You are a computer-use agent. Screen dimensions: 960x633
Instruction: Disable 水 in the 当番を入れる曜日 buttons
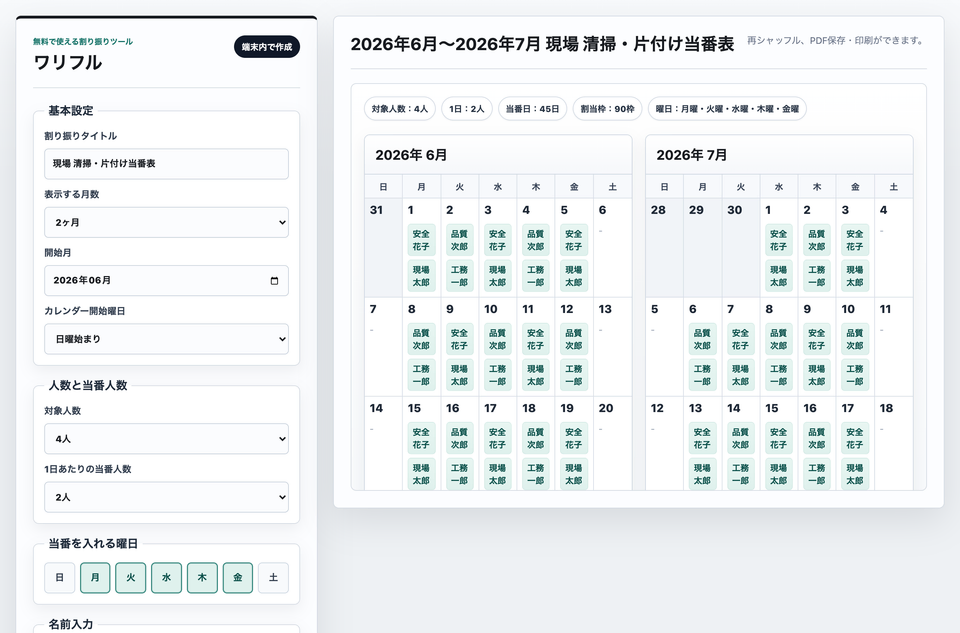[x=167, y=577]
